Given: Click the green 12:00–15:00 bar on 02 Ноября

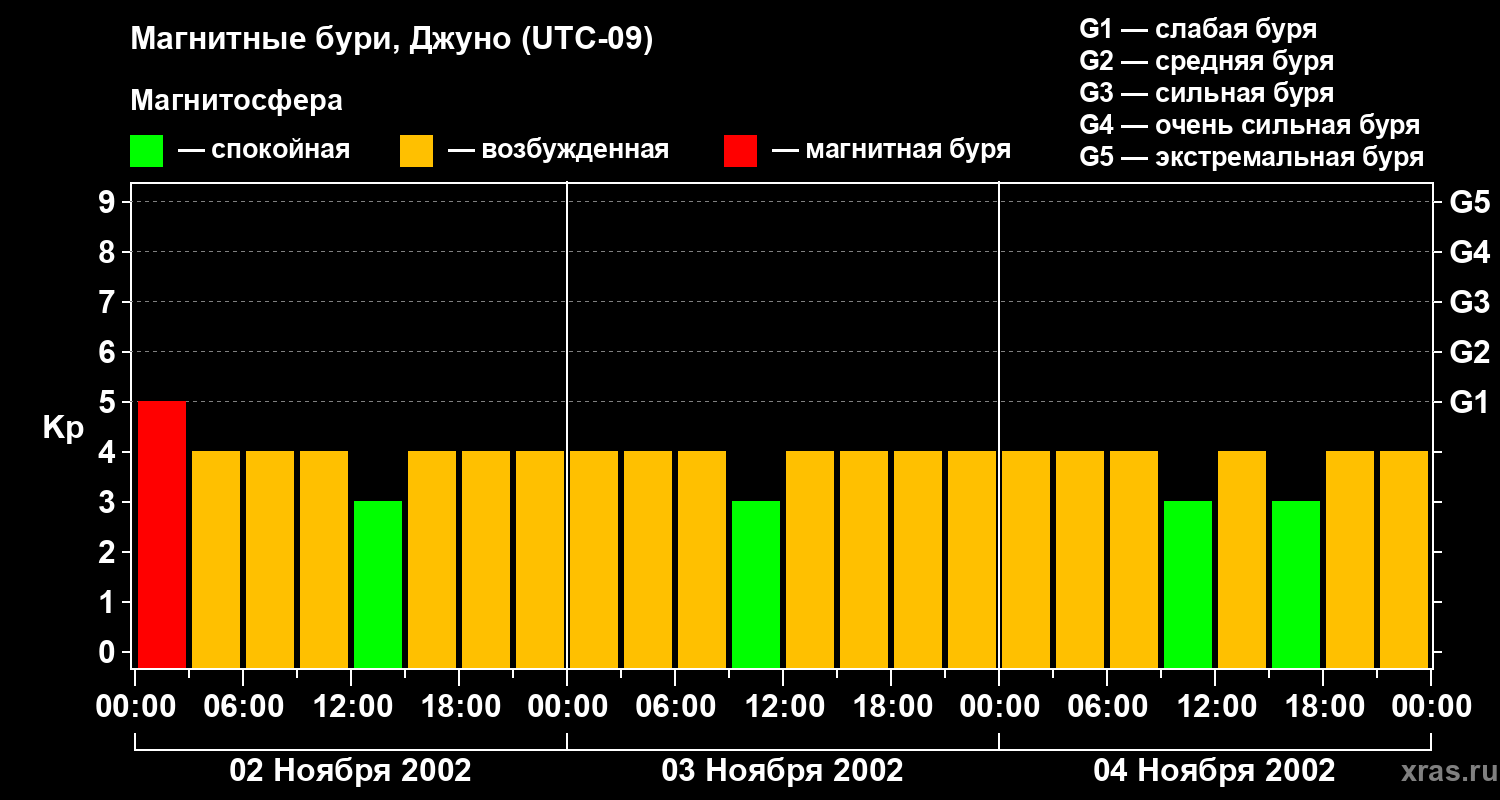Looking at the screenshot, I should [378, 584].
